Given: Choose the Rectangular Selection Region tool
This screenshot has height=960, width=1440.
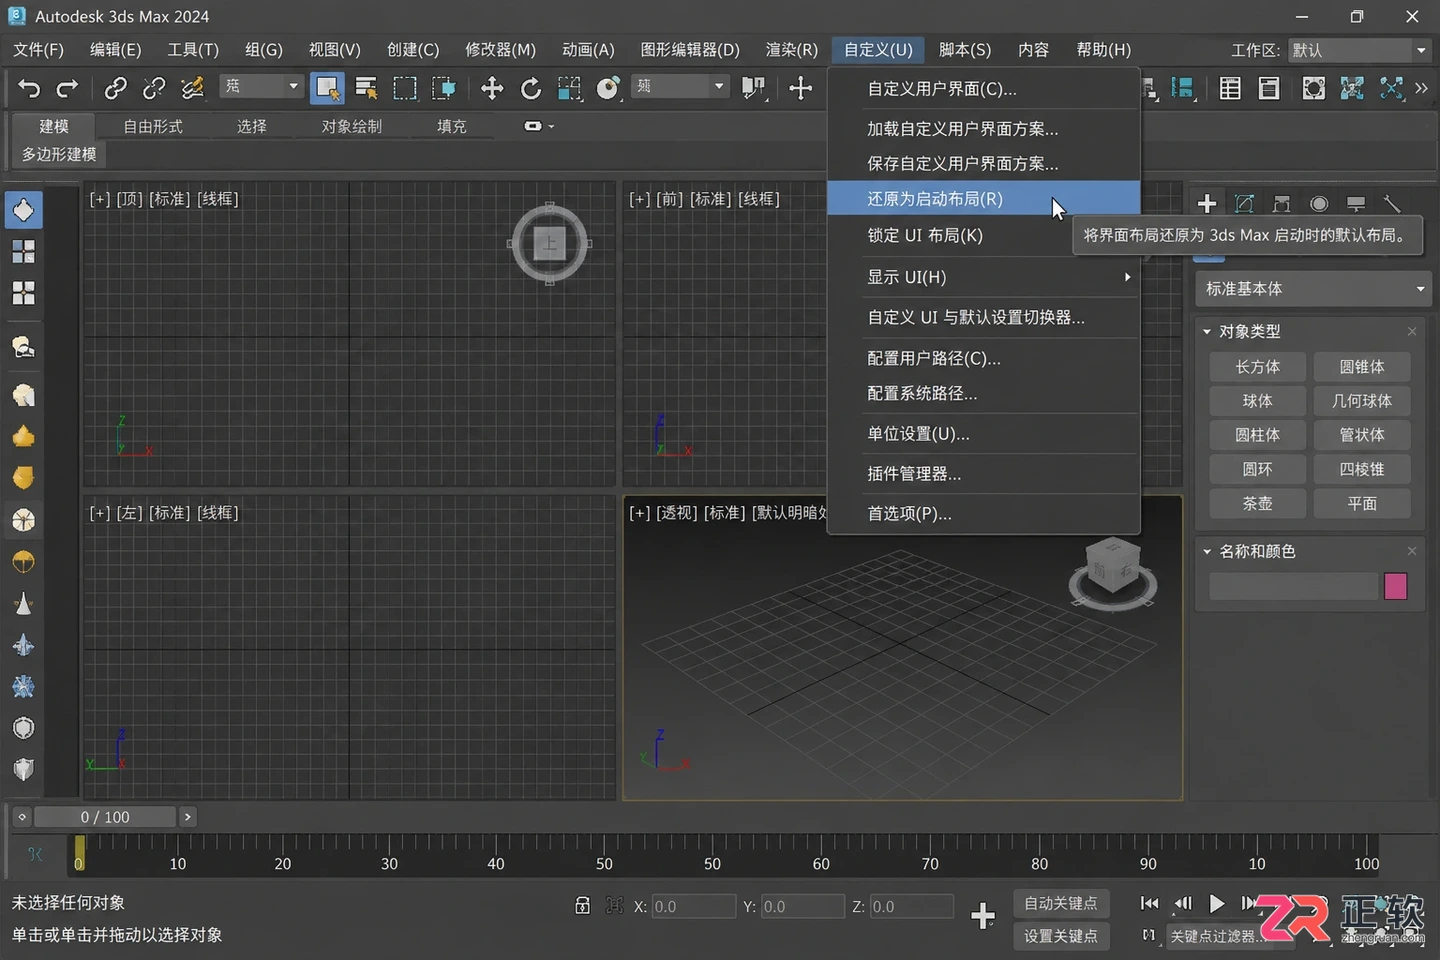Looking at the screenshot, I should coord(405,89).
